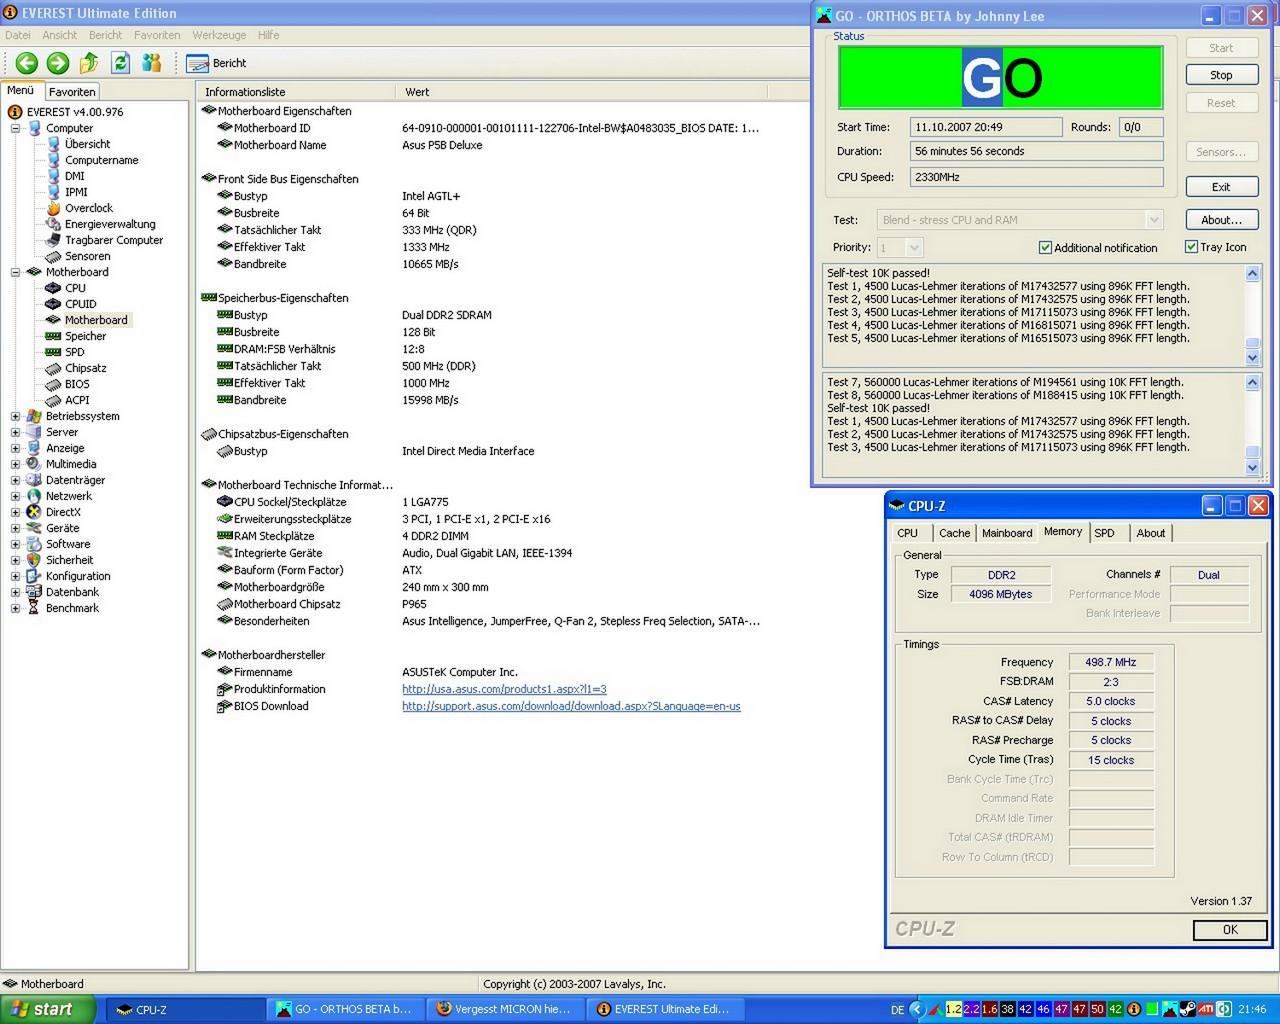Switch to the Favoriten tab in sidebar
The height and width of the screenshot is (1024, 1280).
(72, 91)
